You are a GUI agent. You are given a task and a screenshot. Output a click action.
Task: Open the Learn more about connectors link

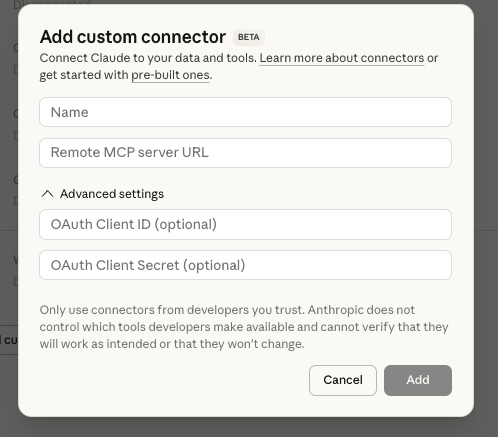pos(342,58)
